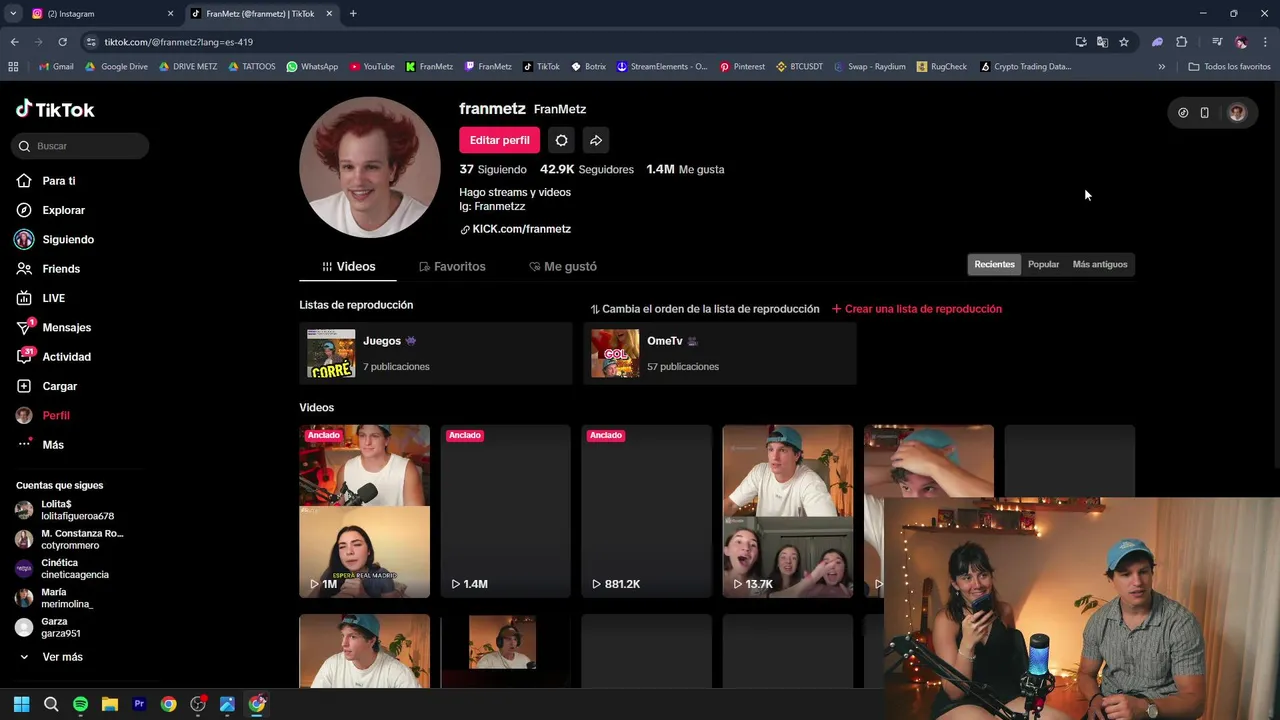Screen dimensions: 1280x720
Task: Open pinned video with 1.4M views
Action: point(506,511)
